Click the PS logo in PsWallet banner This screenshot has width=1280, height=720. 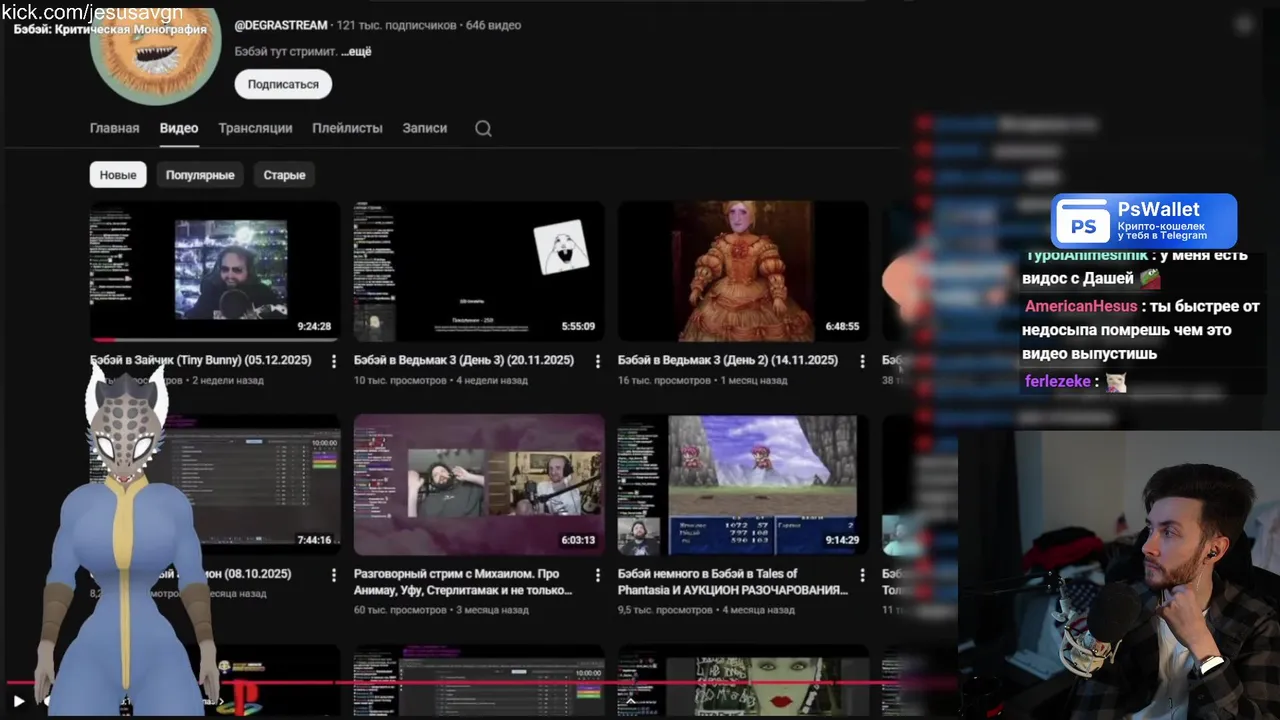coord(1084,226)
